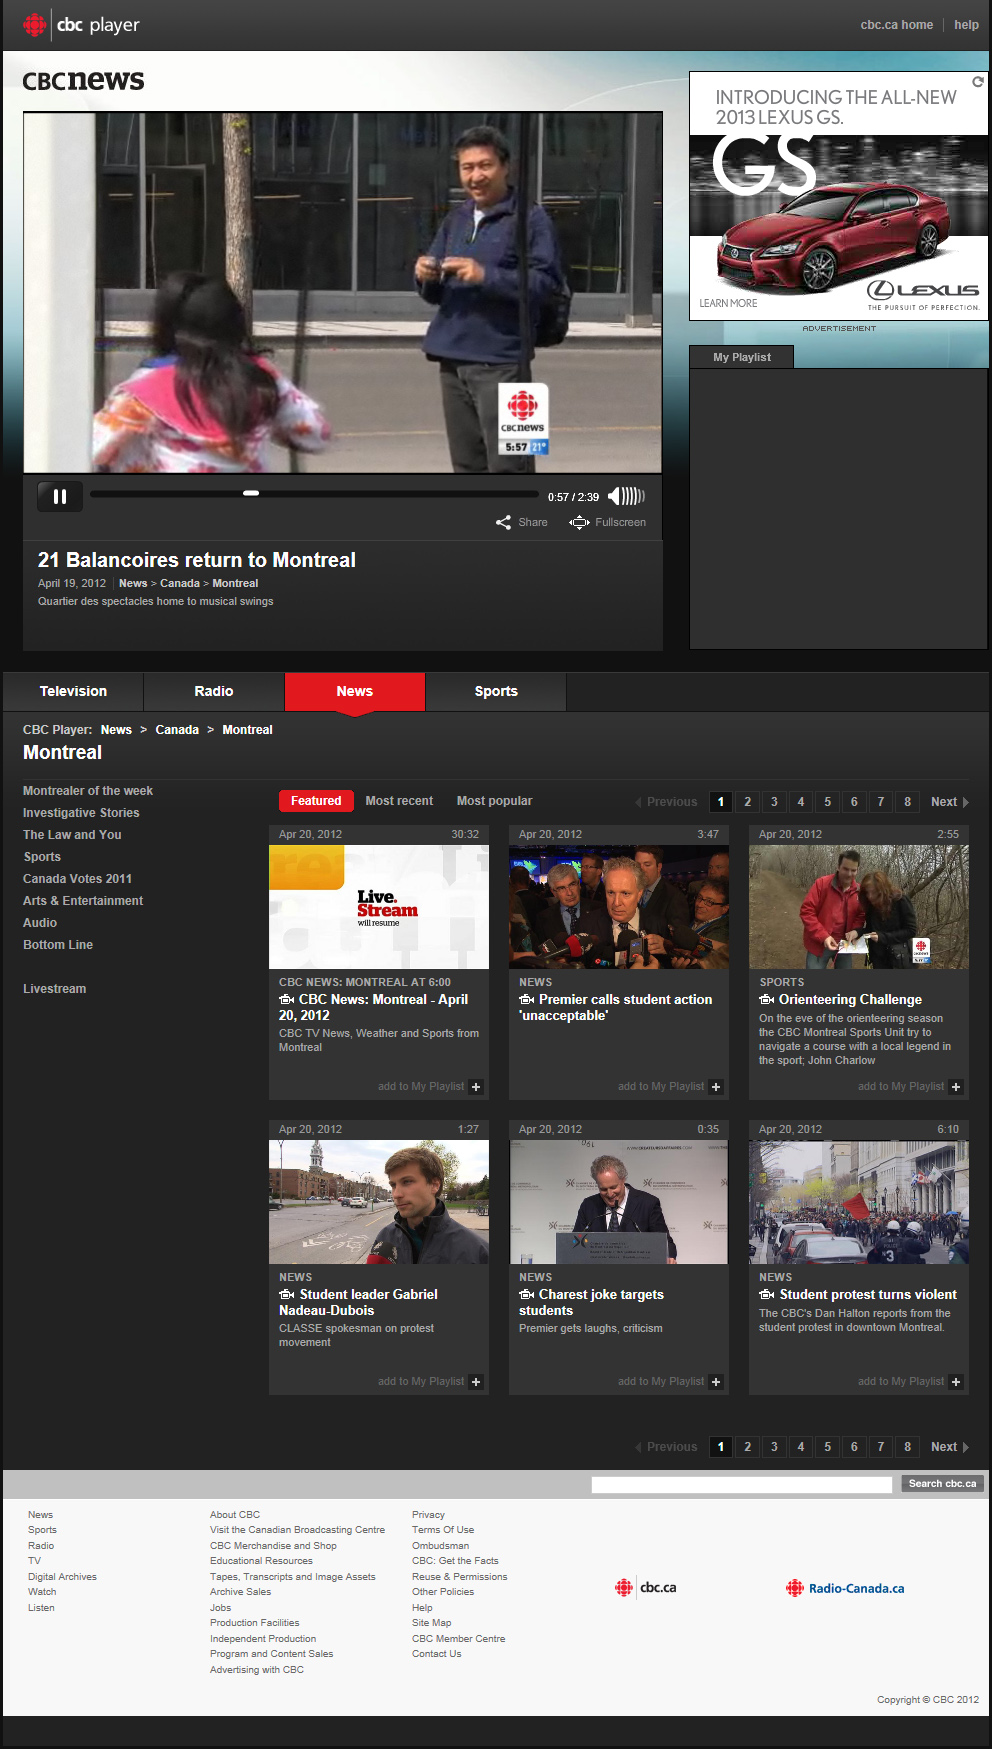Open the Student leader Gabriel Nadeau-Dubois title

coord(358,1302)
